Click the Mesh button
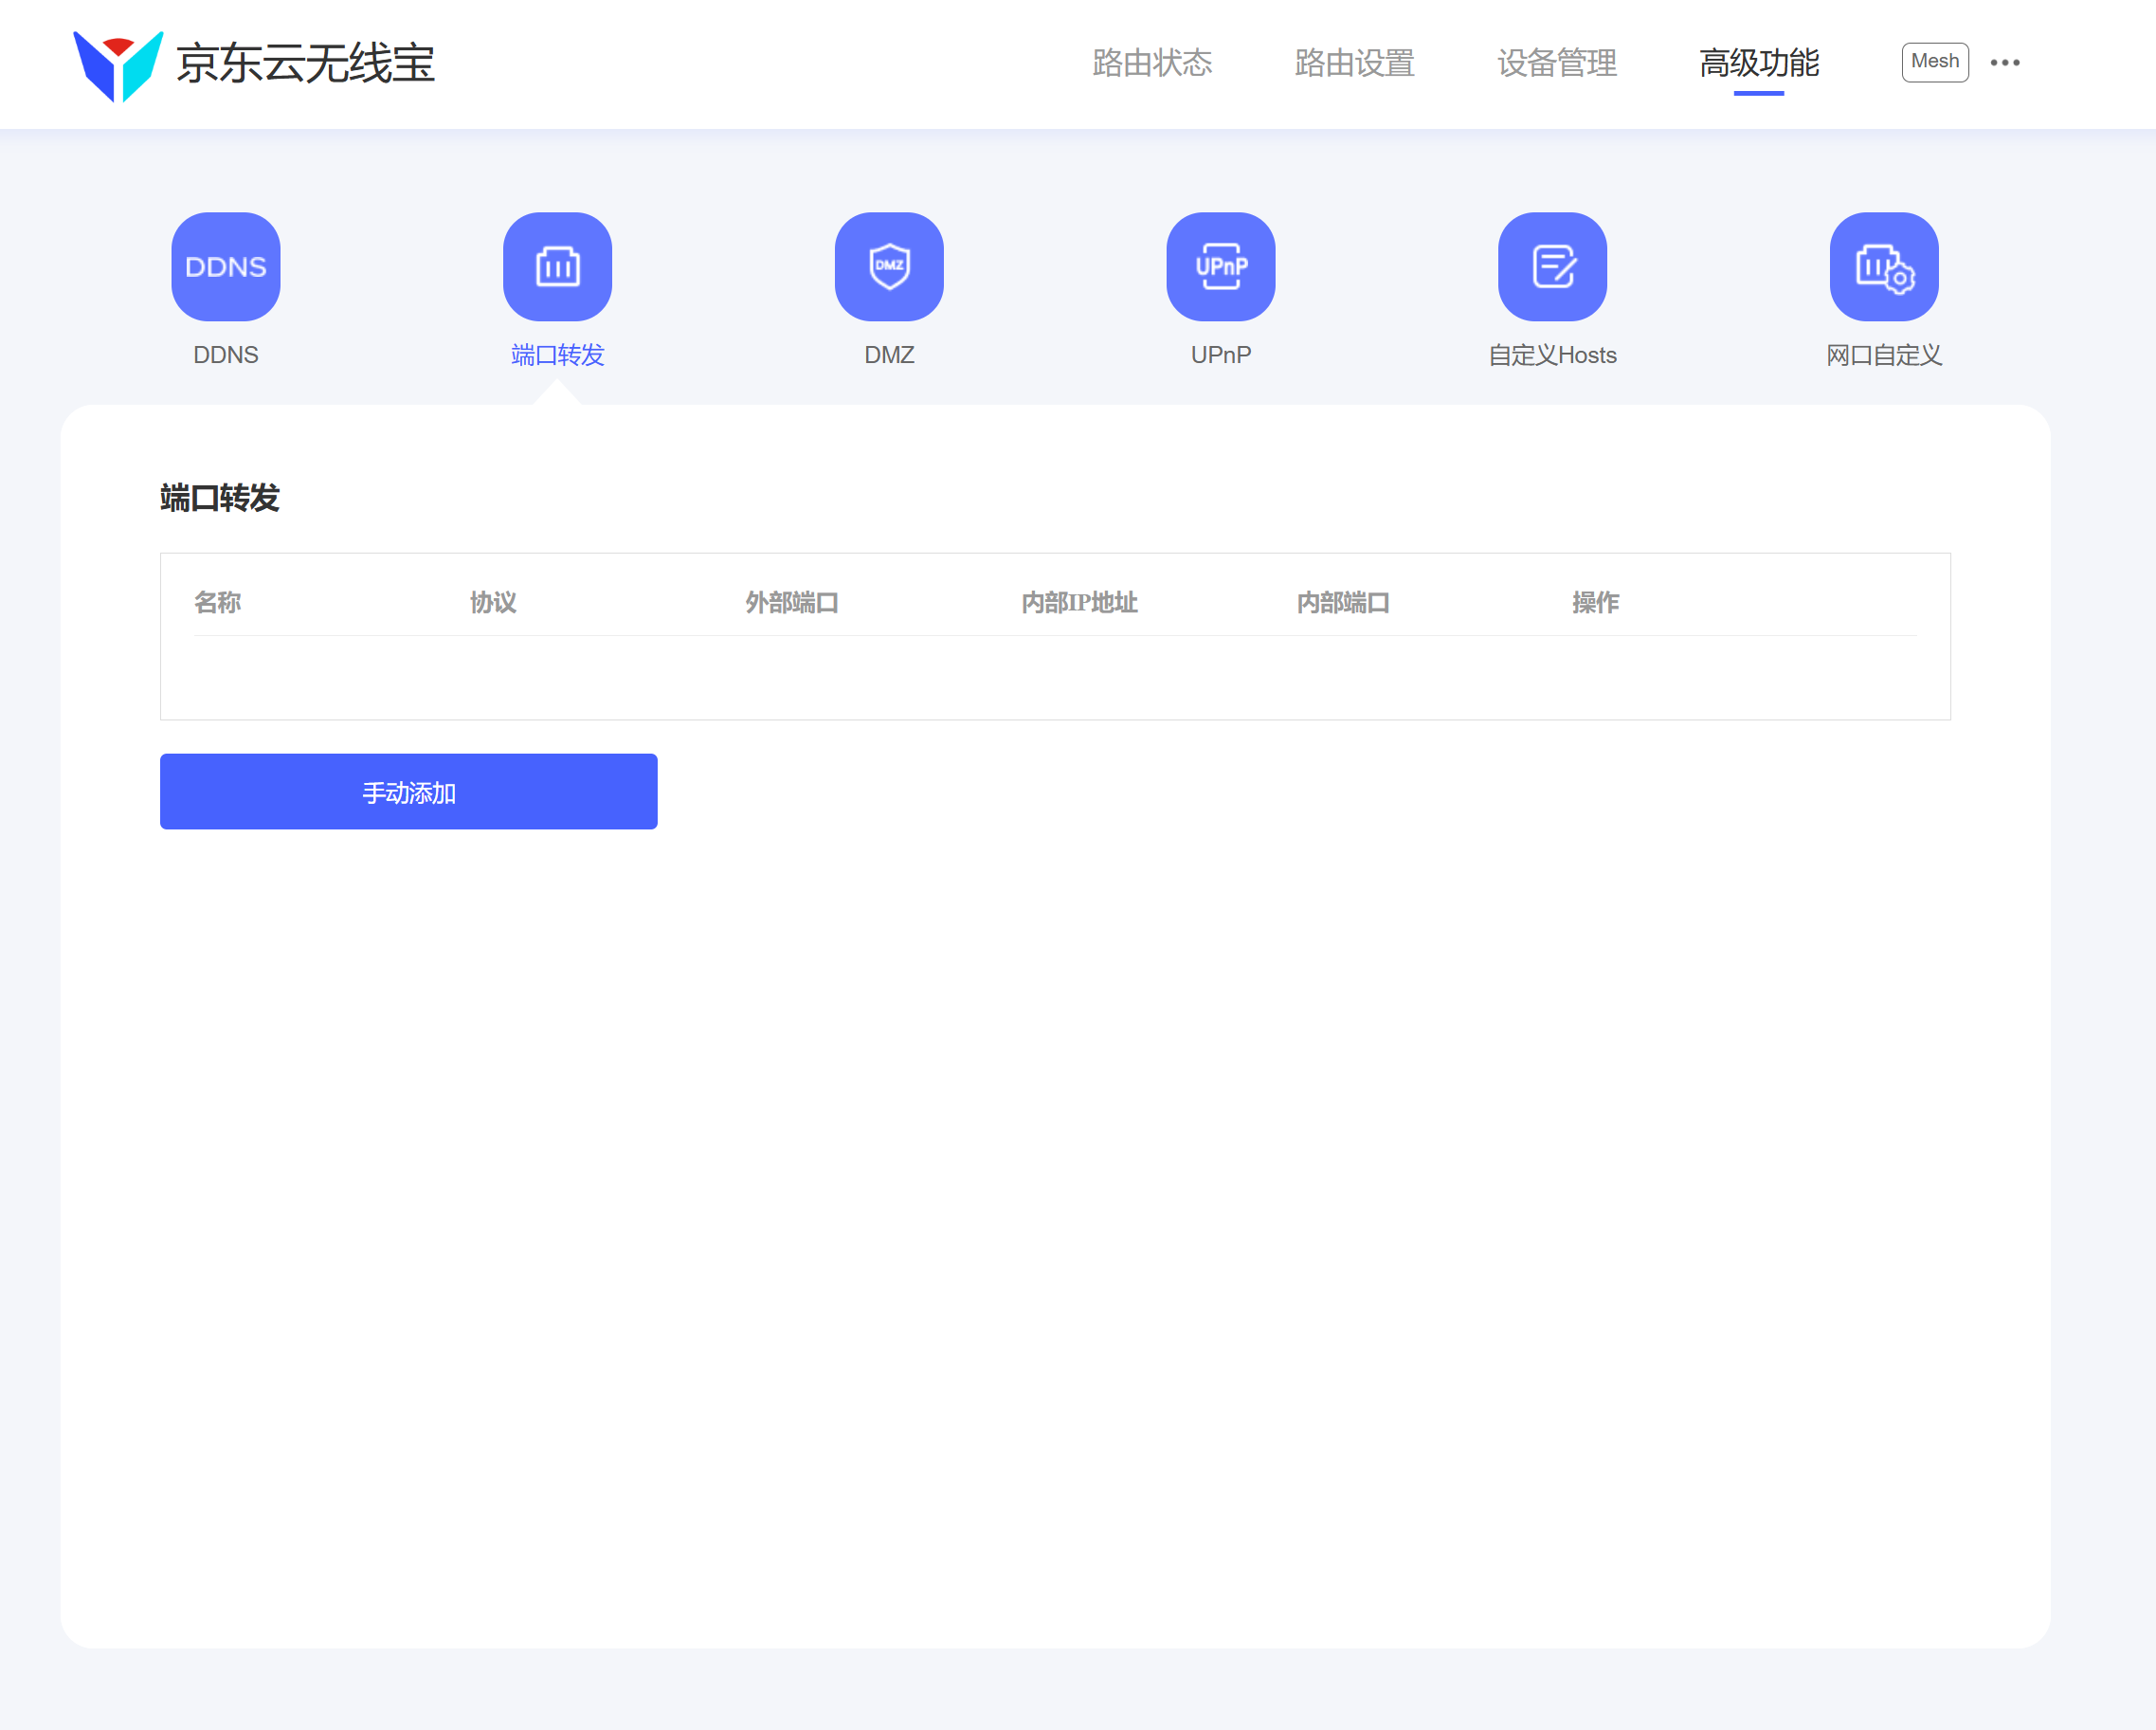2156x1730 pixels. 1935,62
